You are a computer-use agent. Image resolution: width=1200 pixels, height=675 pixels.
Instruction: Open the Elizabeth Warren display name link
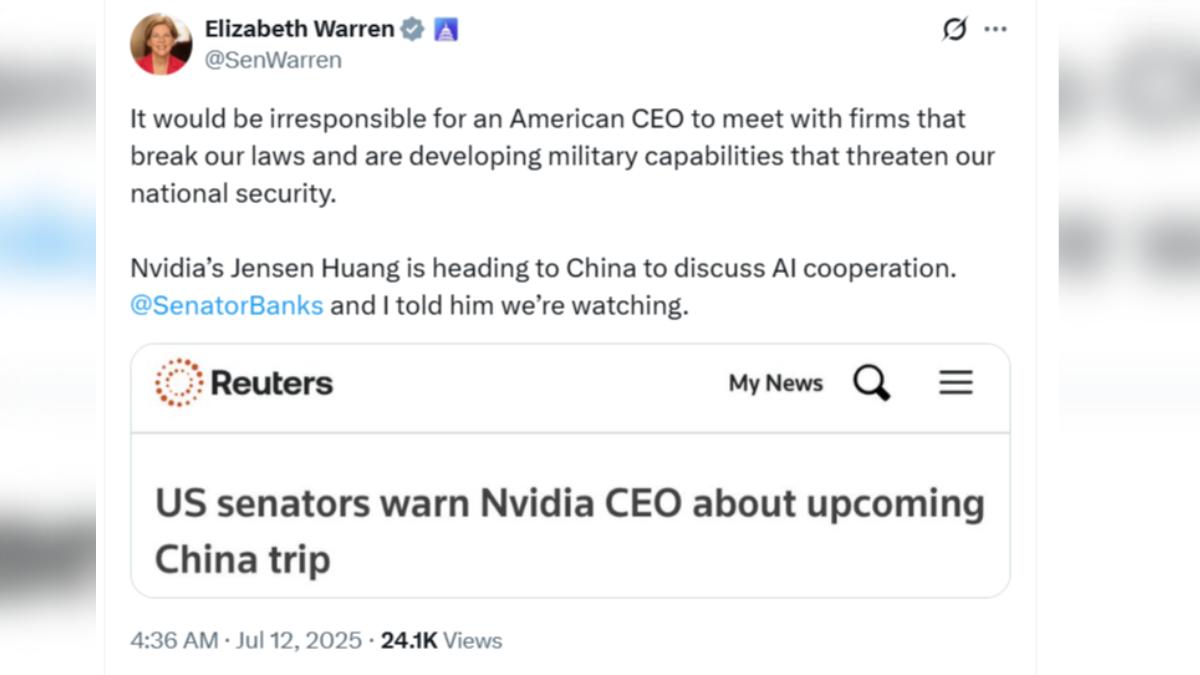tap(299, 29)
